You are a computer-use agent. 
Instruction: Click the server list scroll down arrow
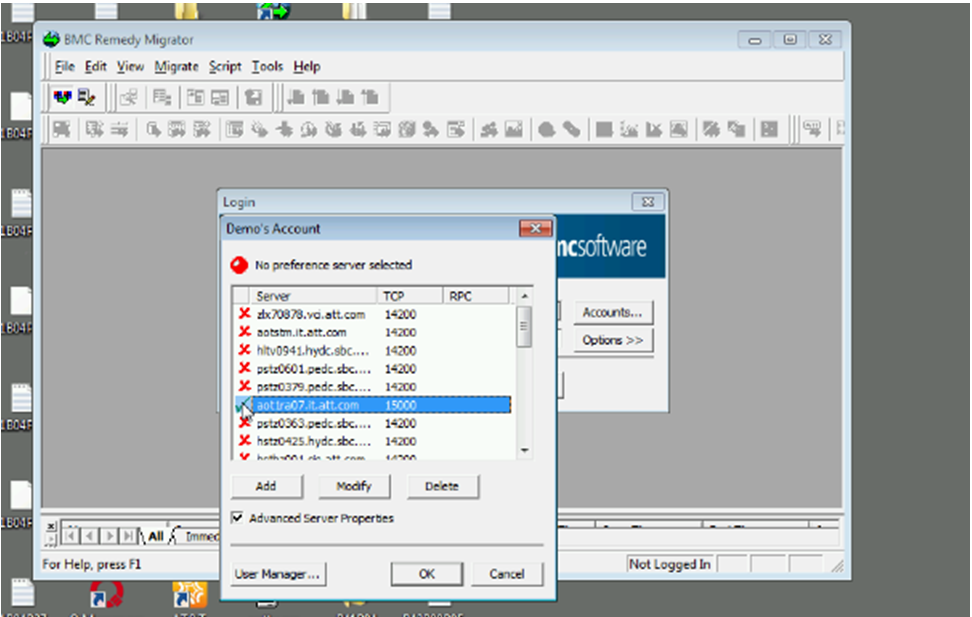coord(524,451)
